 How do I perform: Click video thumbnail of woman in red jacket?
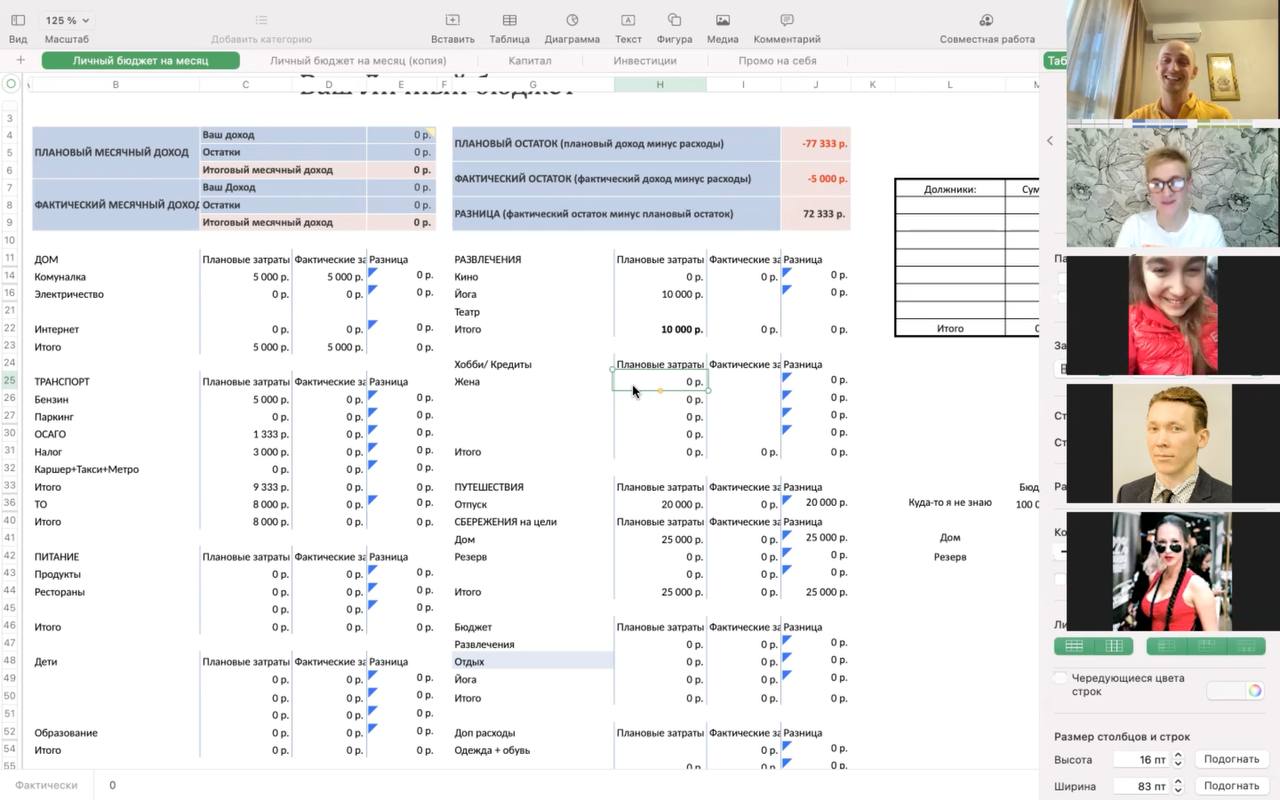(x=1174, y=315)
